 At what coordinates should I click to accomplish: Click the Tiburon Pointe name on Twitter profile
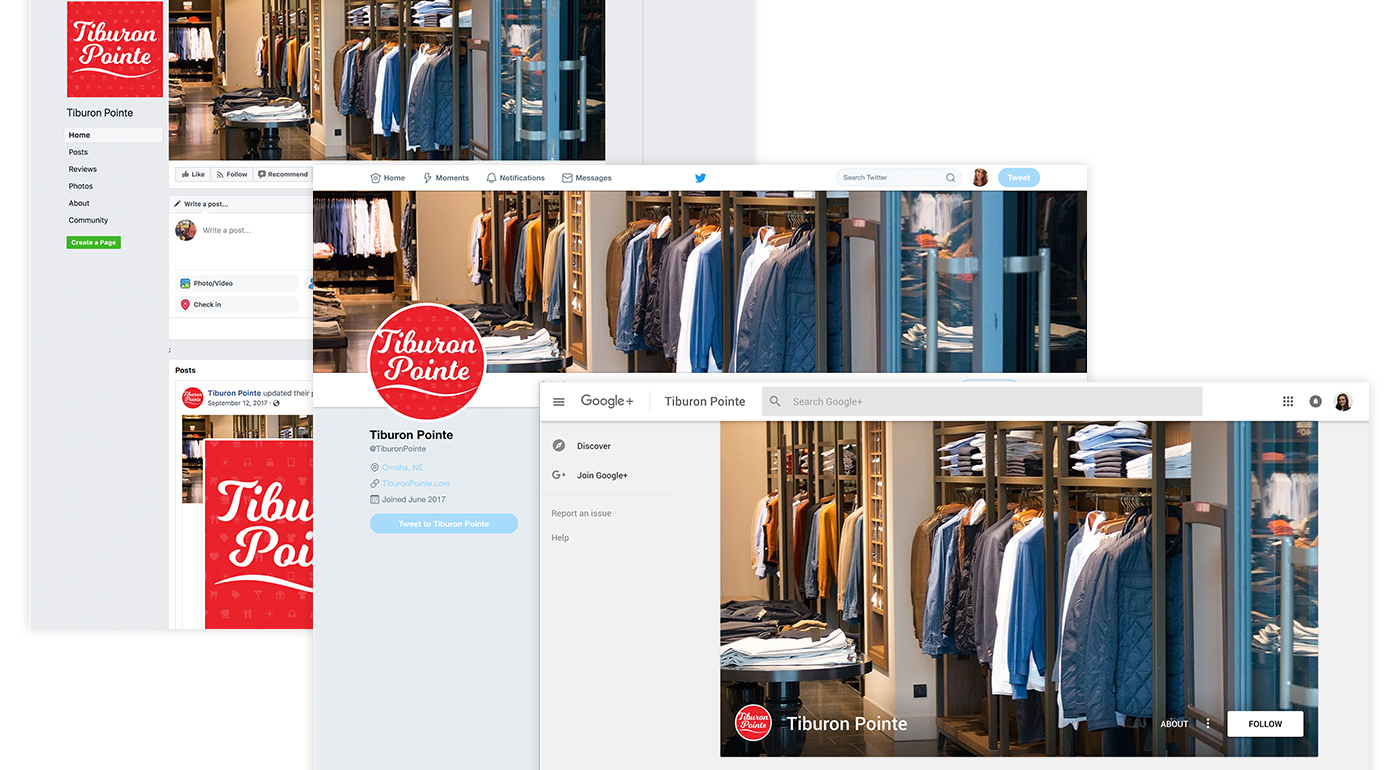(411, 435)
